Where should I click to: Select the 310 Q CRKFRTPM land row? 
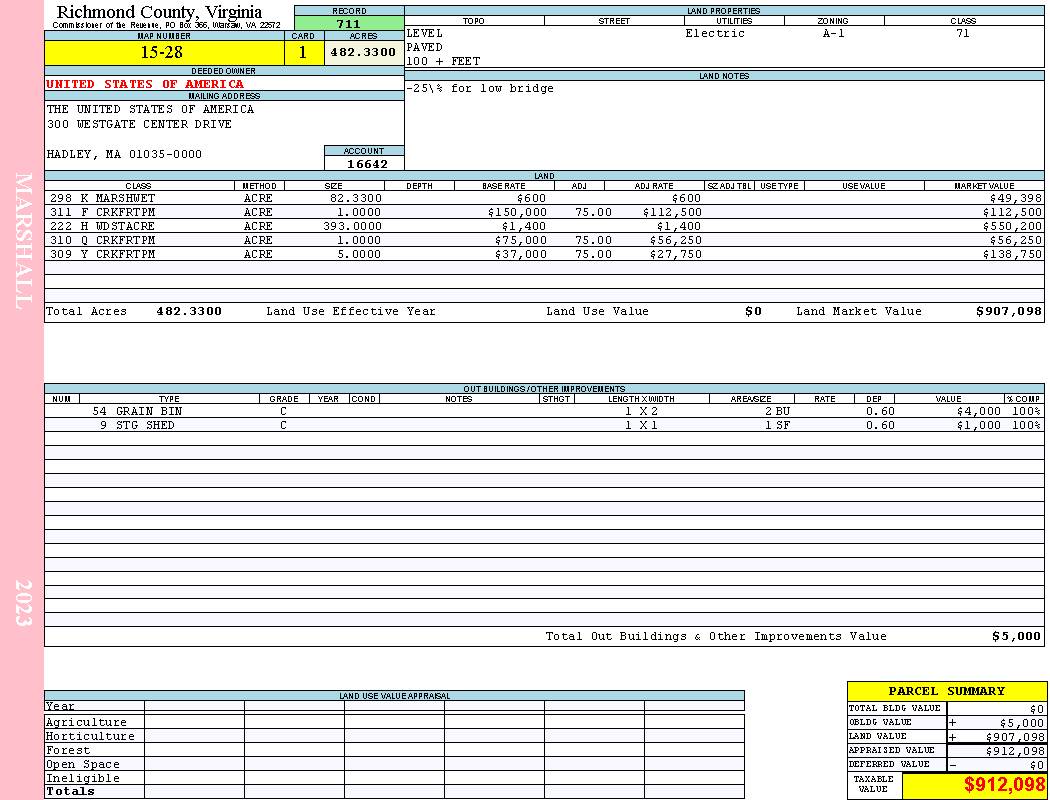[x=544, y=240]
